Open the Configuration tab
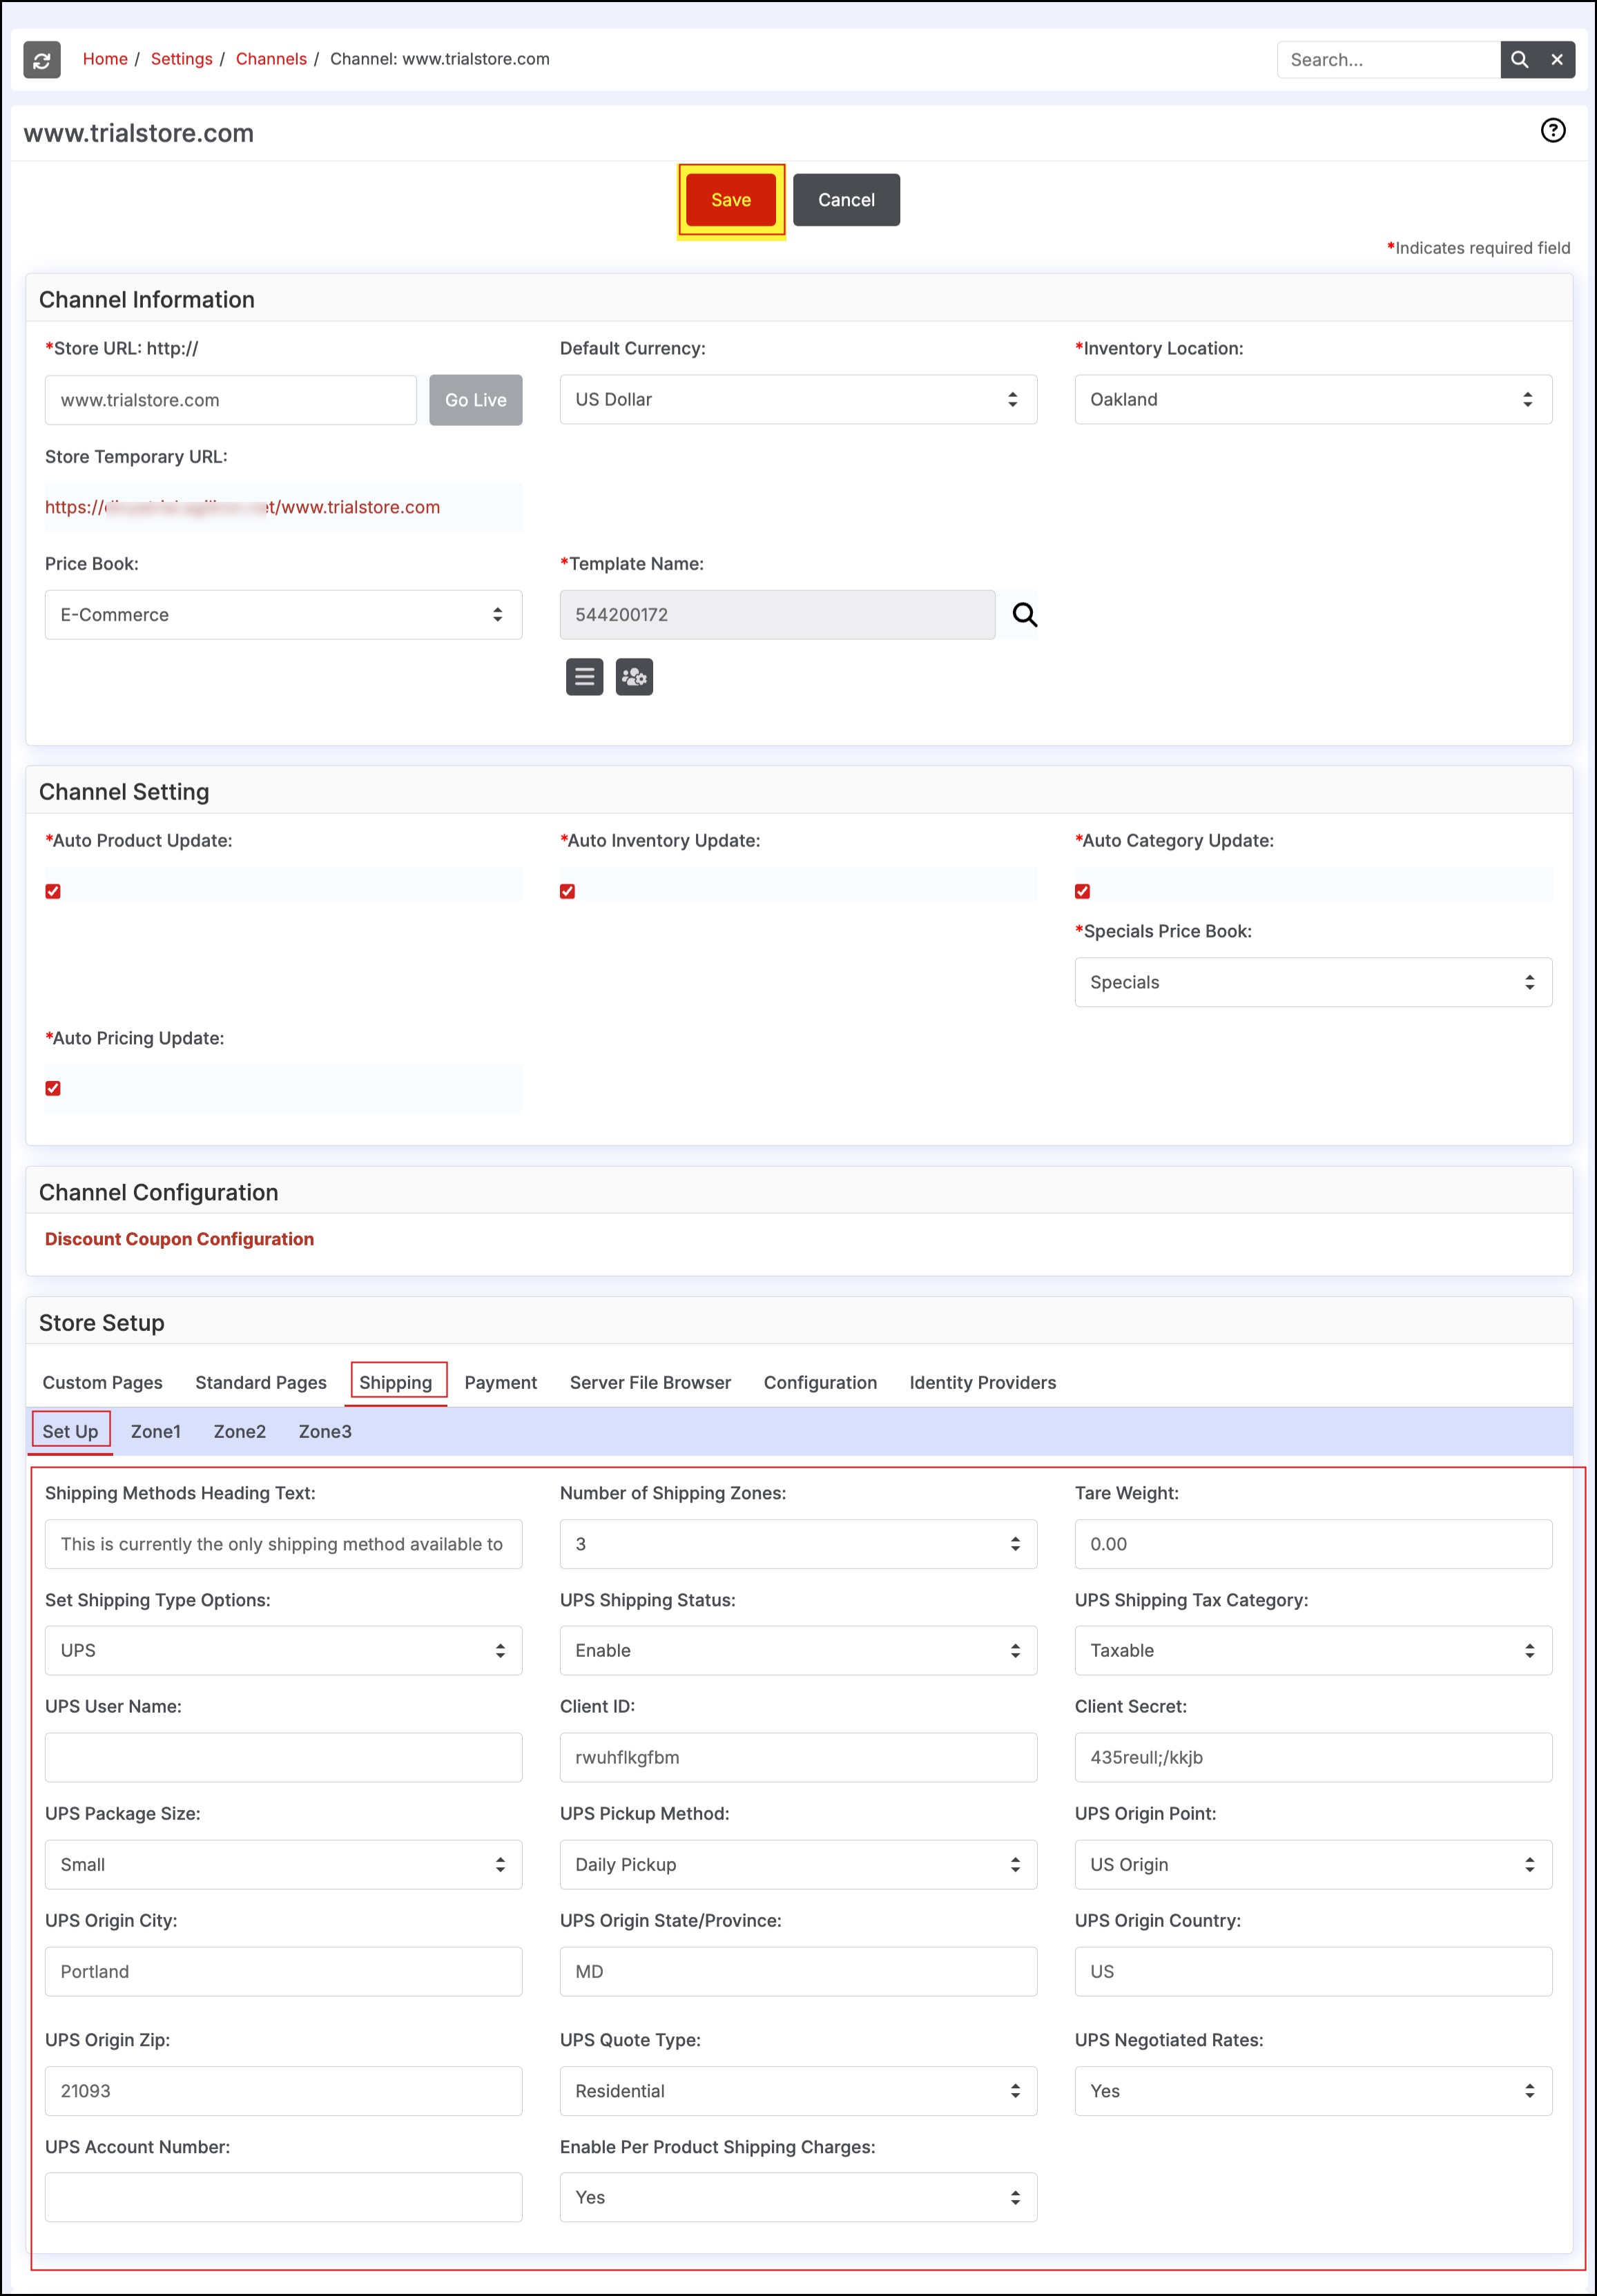The image size is (1597, 2296). pyautogui.click(x=820, y=1382)
